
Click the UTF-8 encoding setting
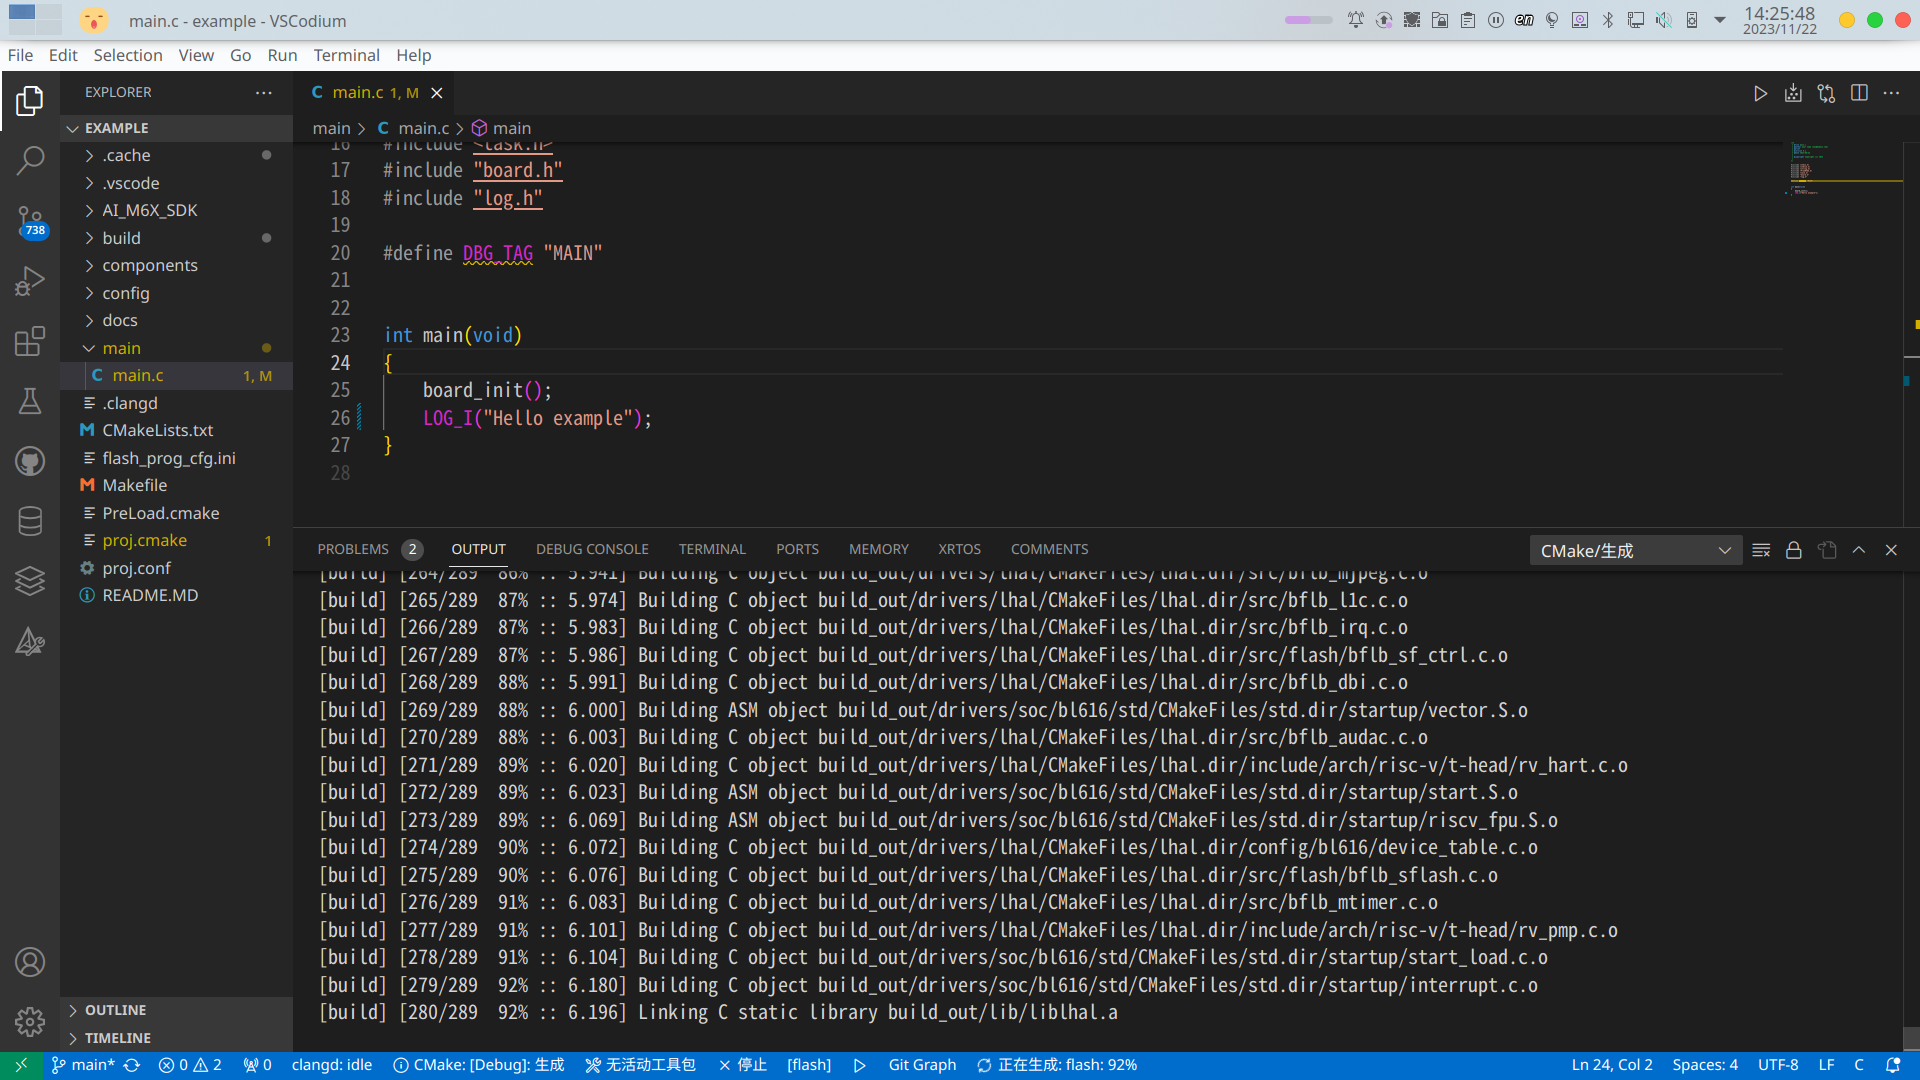tap(1778, 1065)
